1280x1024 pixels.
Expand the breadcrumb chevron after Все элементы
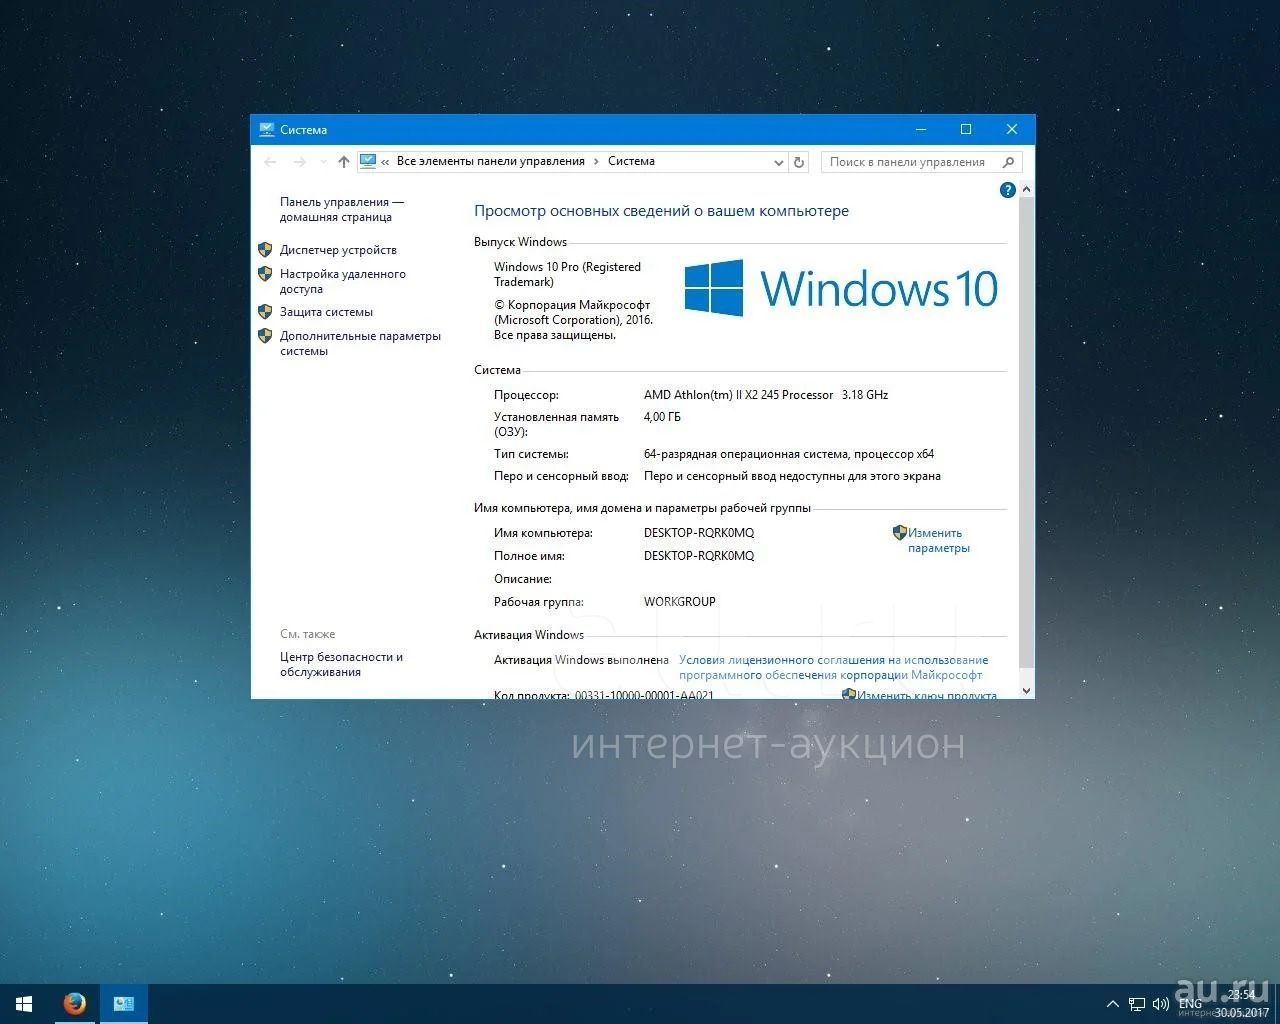pos(597,161)
